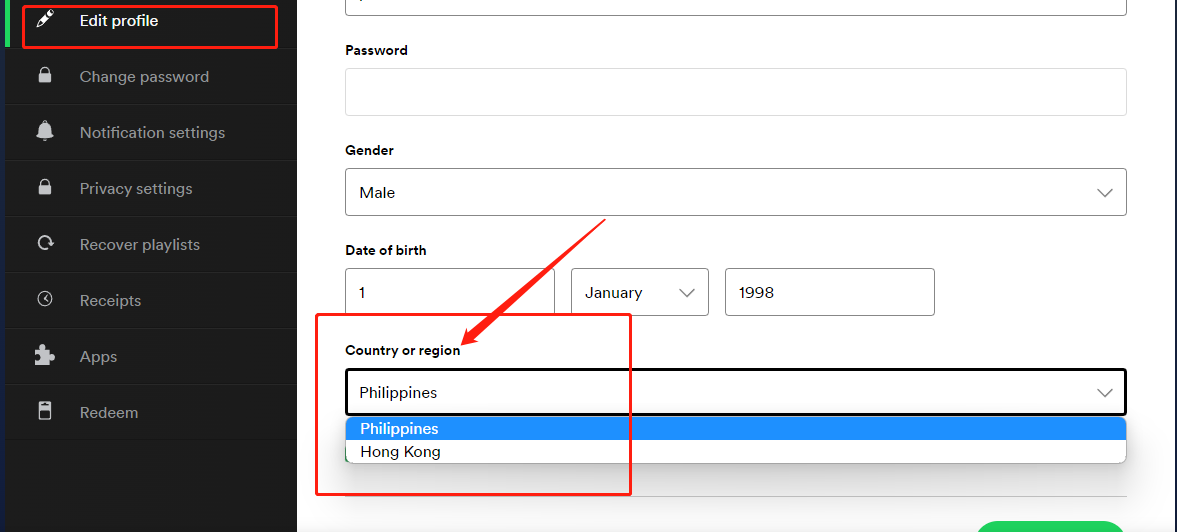Image resolution: width=1177 pixels, height=532 pixels.
Task: Click the lock icon beside Change password
Action: [x=45, y=76]
